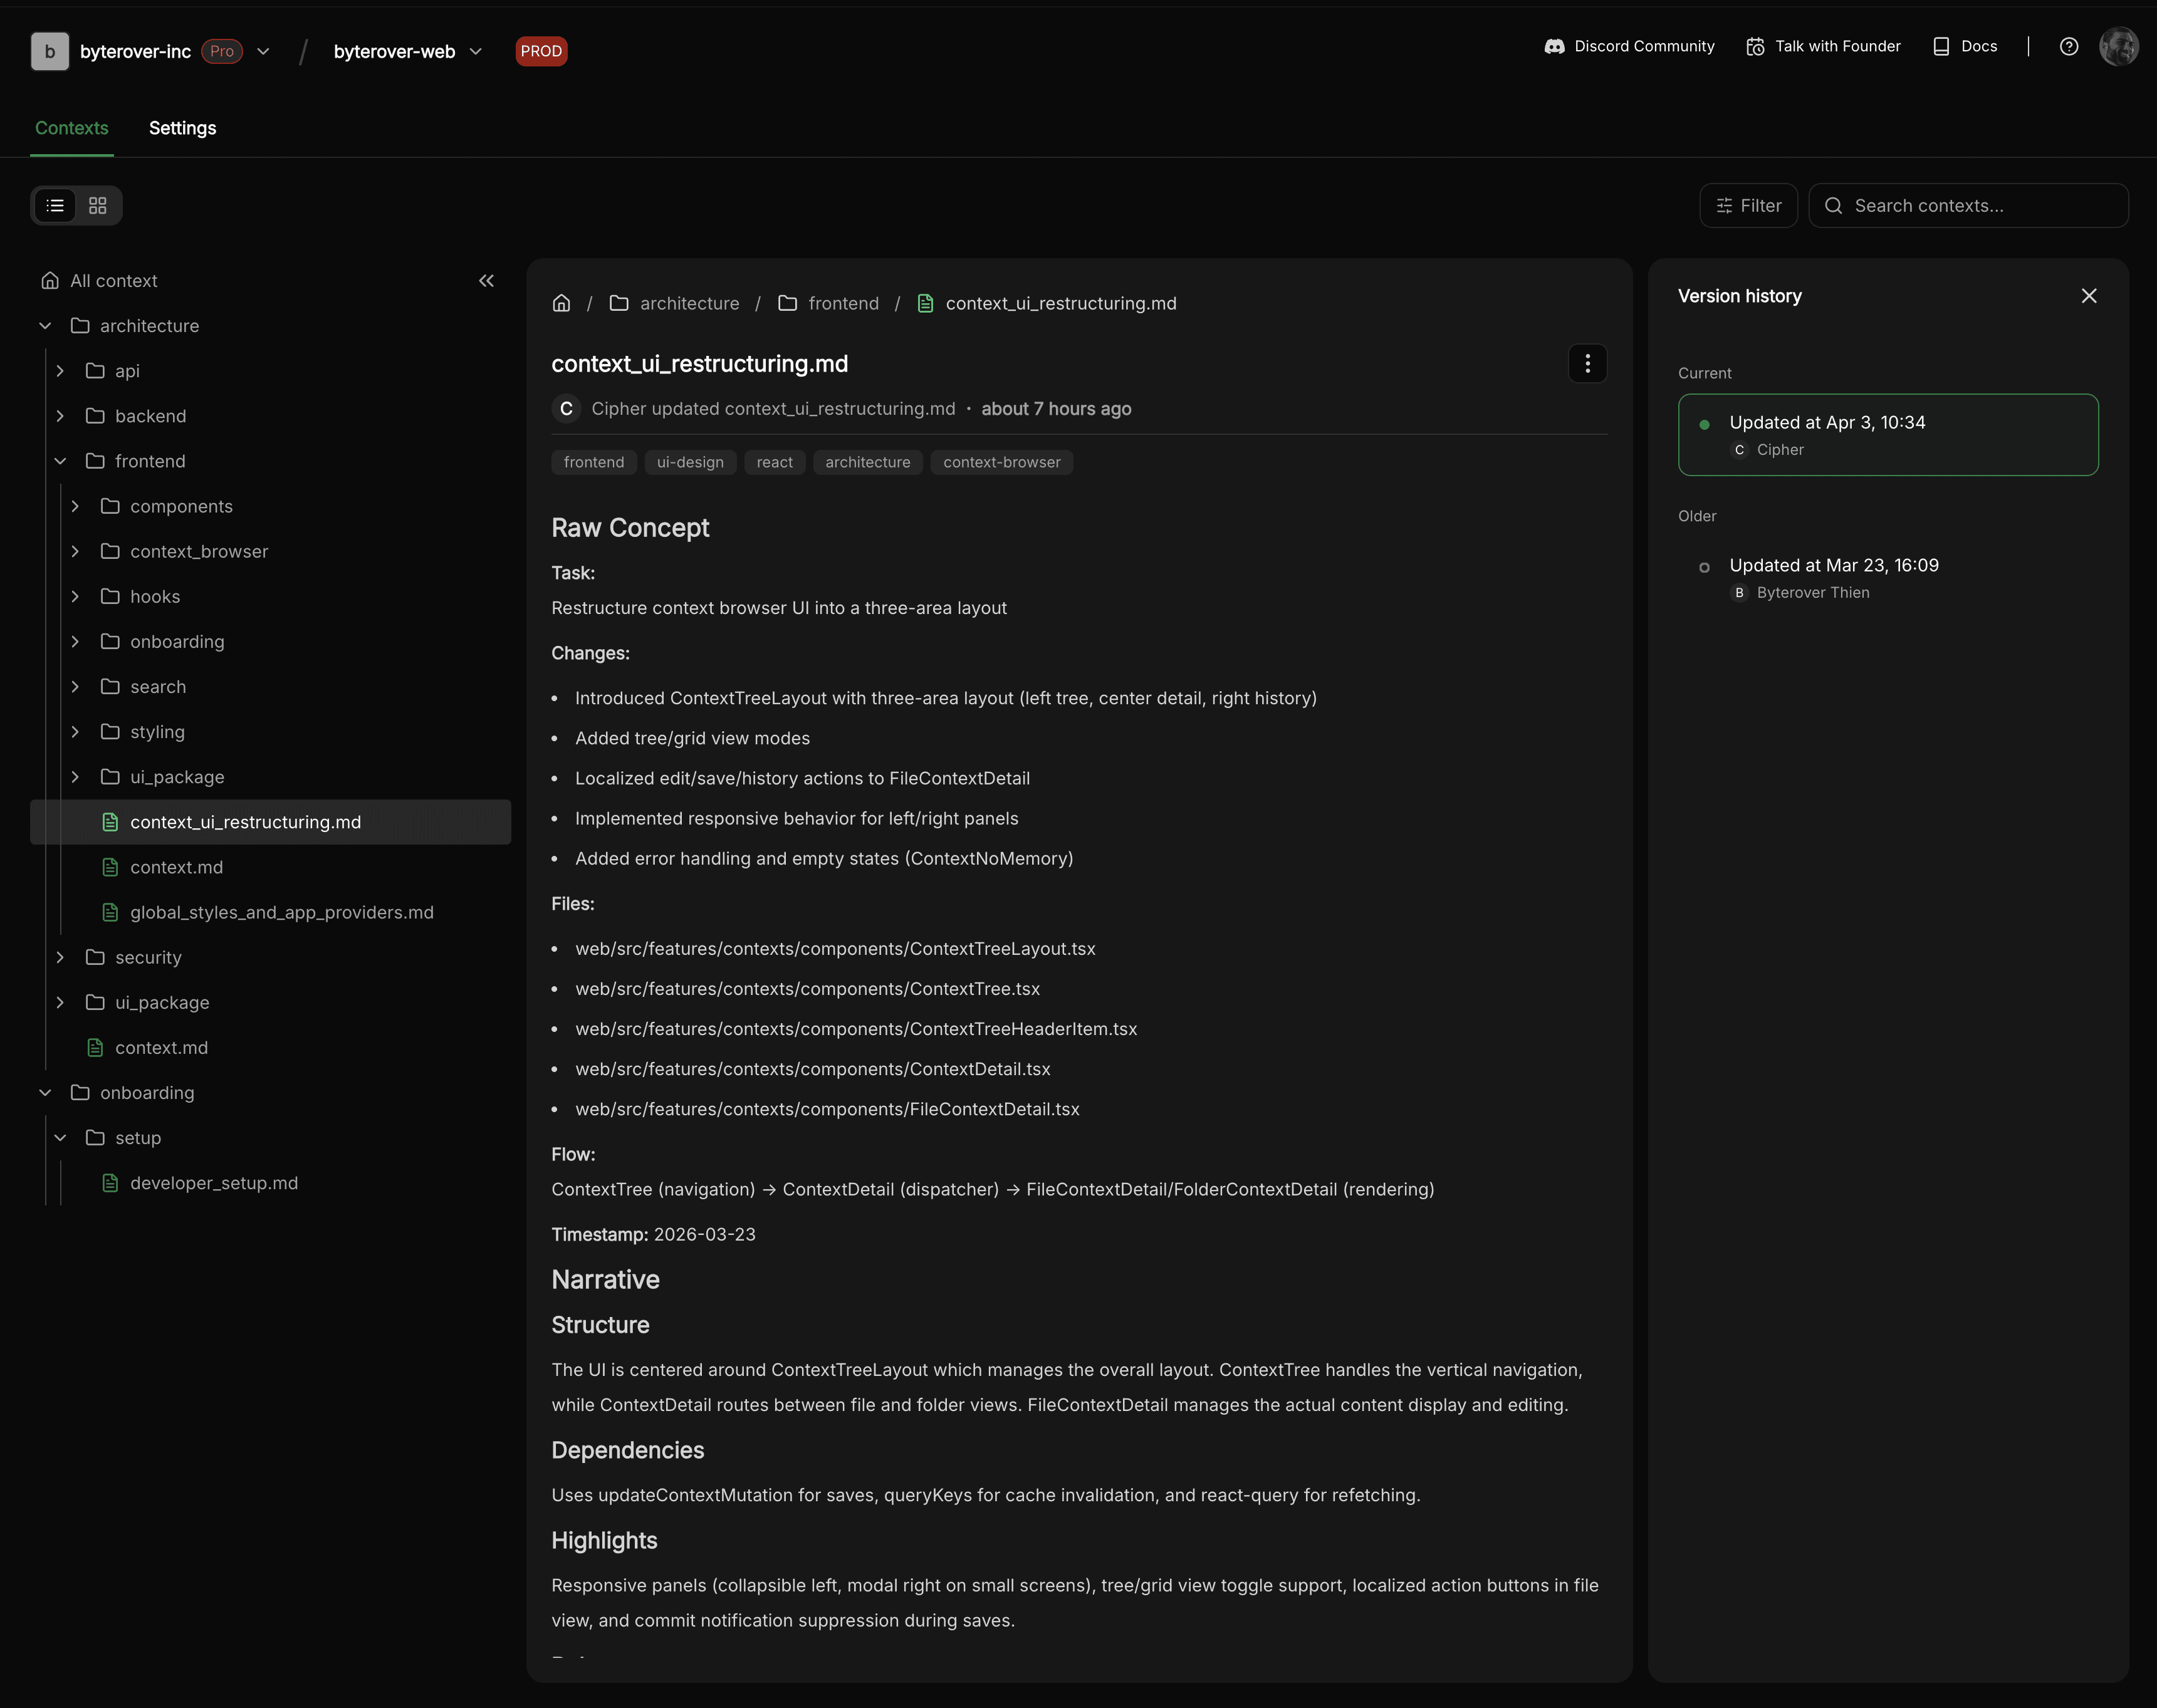Open the byterover-inc organization dropdown
2157x1708 pixels.
coord(263,51)
